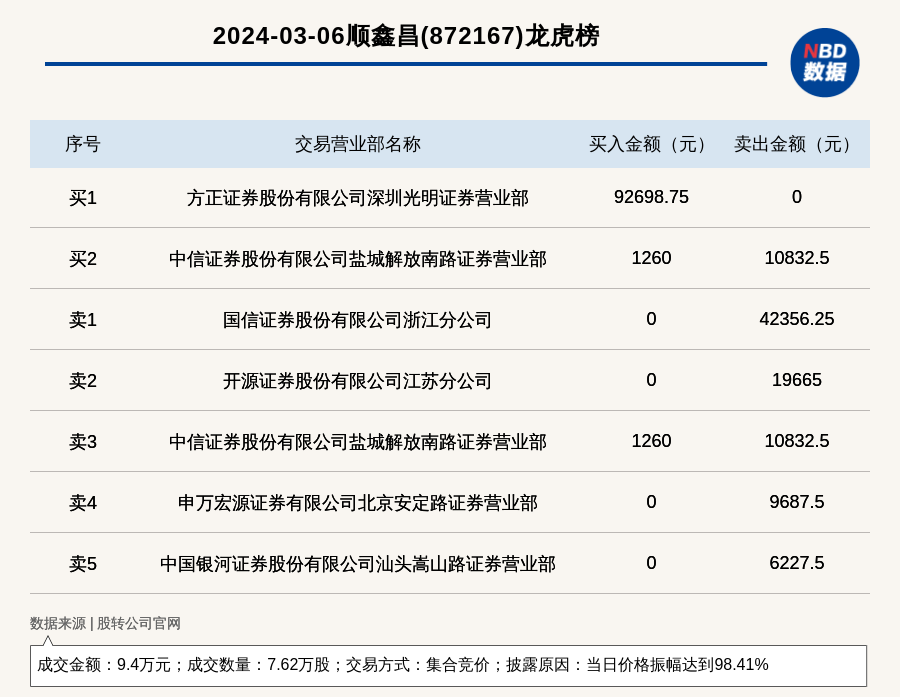The height and width of the screenshot is (697, 900).
Task: Click 申万宏源证券有限公司北京安定路证券营业部
Action: (358, 503)
